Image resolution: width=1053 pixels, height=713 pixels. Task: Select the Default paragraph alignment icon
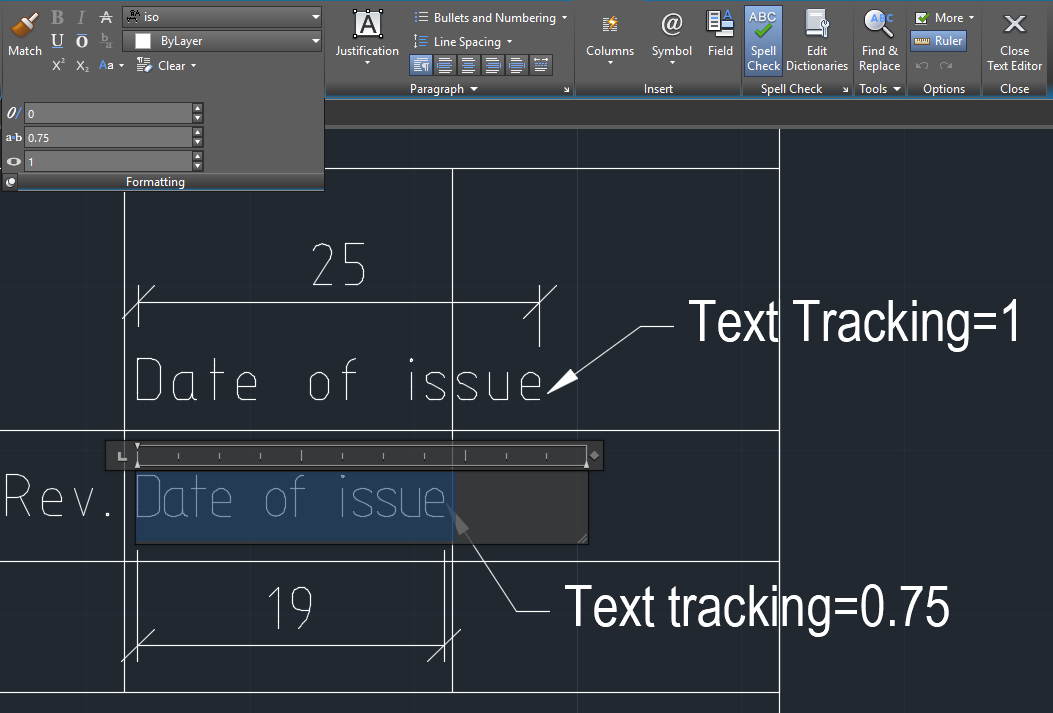coord(421,65)
